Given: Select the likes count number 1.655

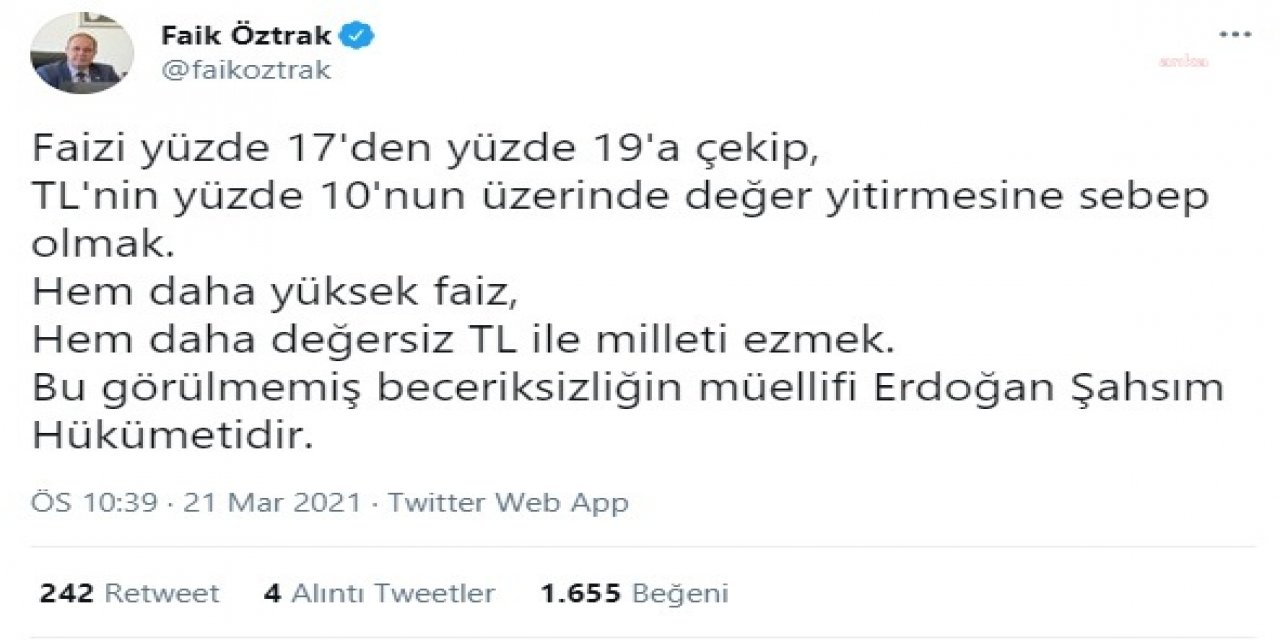Looking at the screenshot, I should tap(578, 592).
